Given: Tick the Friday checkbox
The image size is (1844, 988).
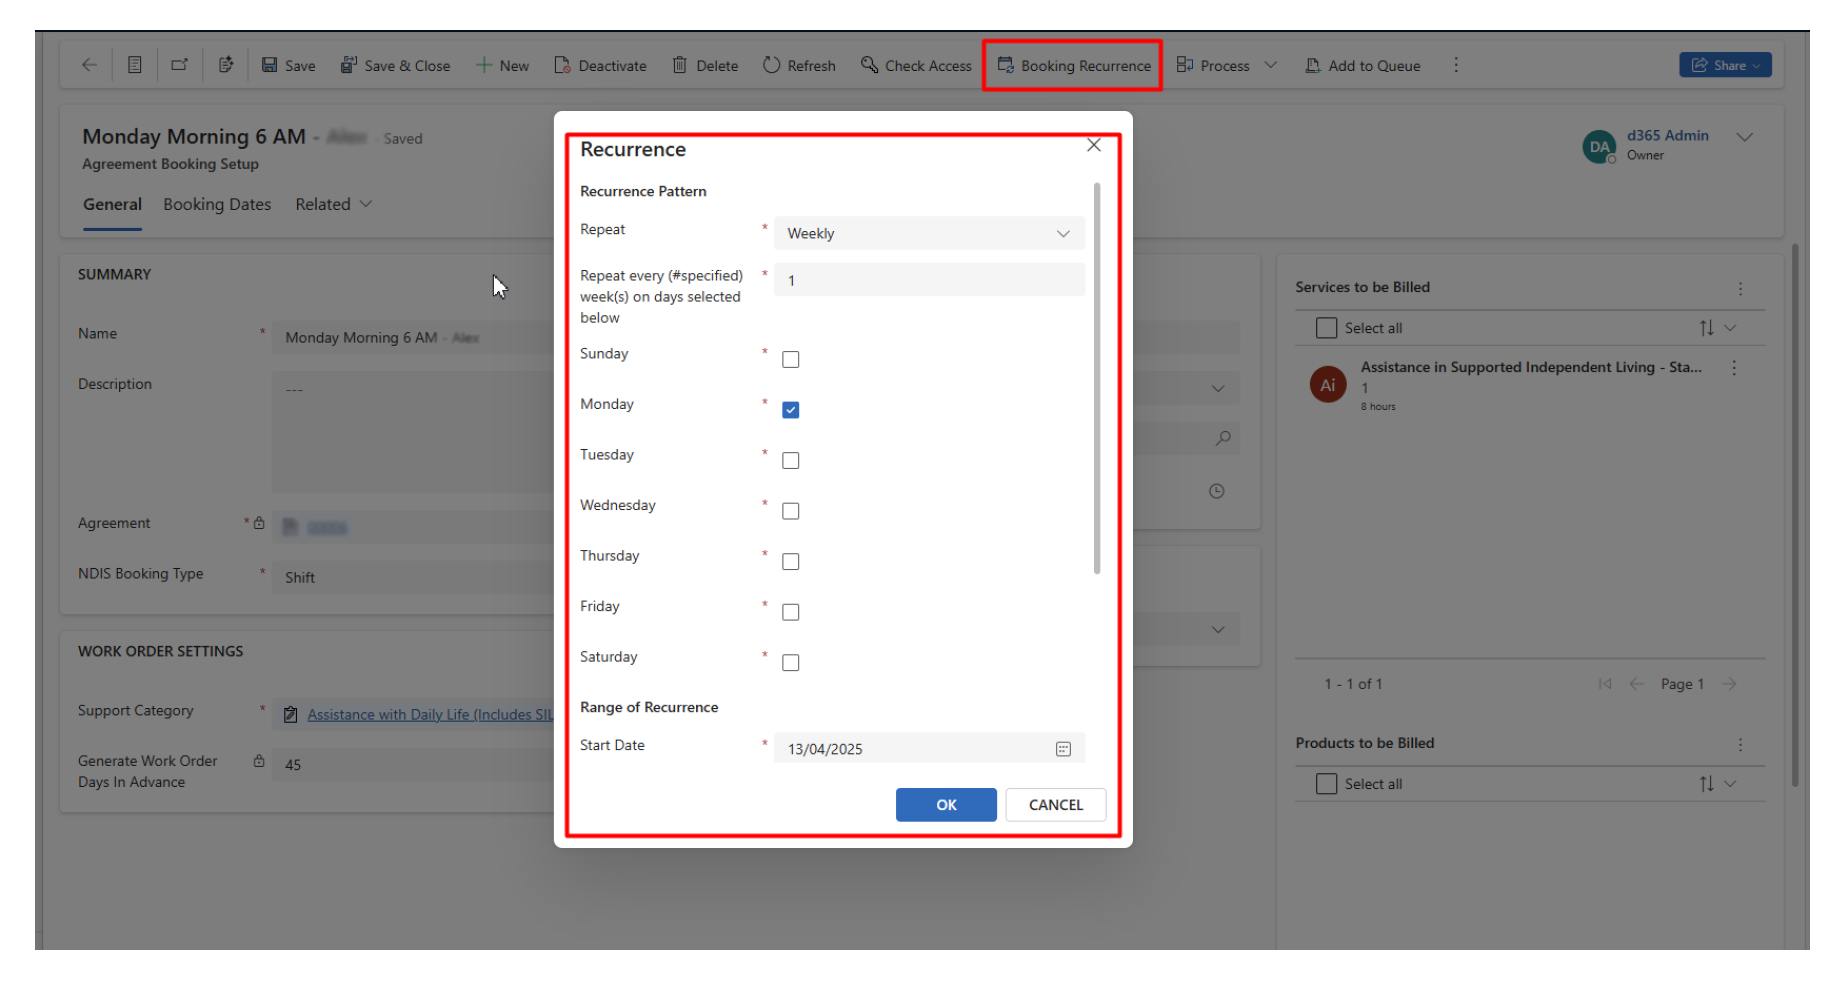Looking at the screenshot, I should [x=791, y=612].
